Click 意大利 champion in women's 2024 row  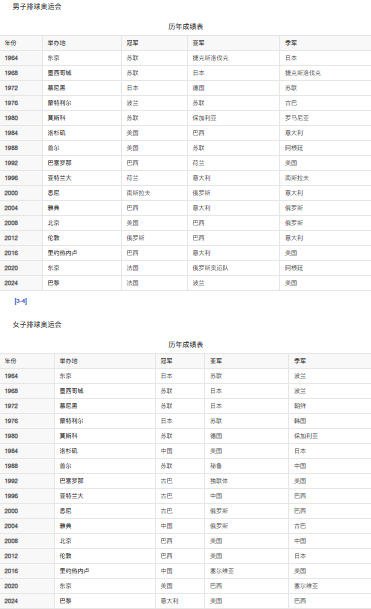point(170,601)
